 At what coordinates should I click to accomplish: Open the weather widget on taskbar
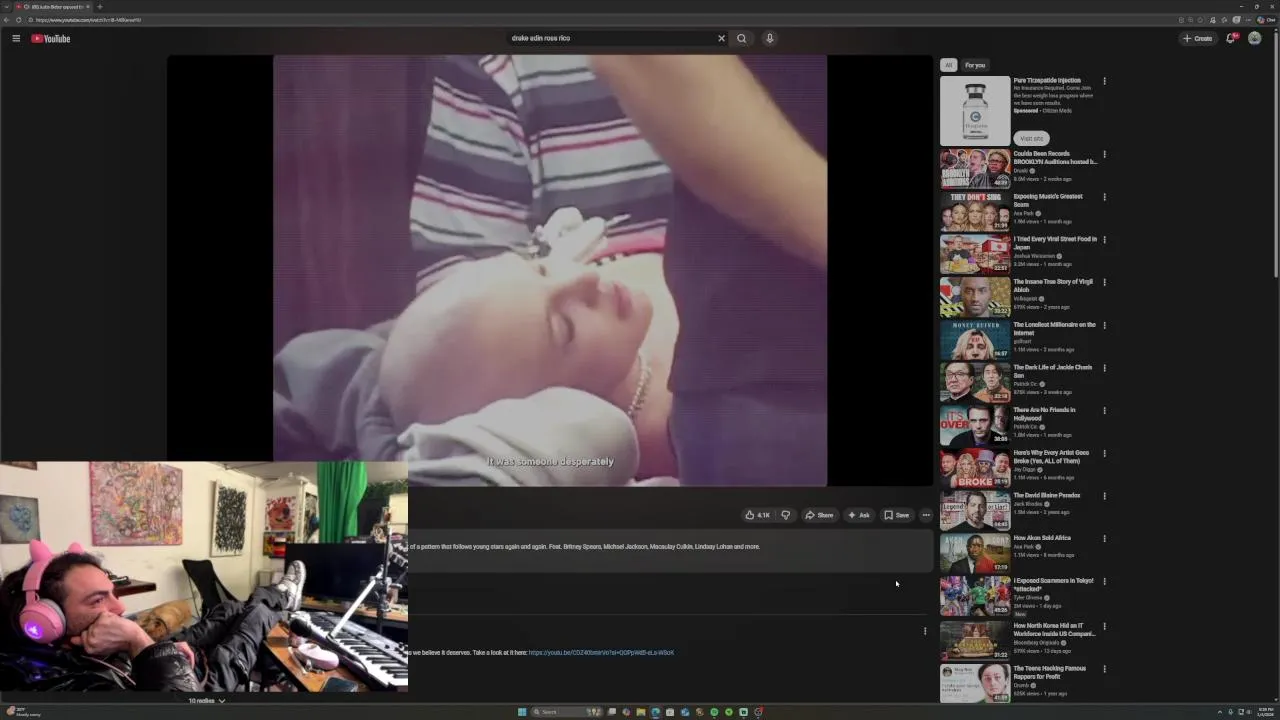pyautogui.click(x=22, y=712)
